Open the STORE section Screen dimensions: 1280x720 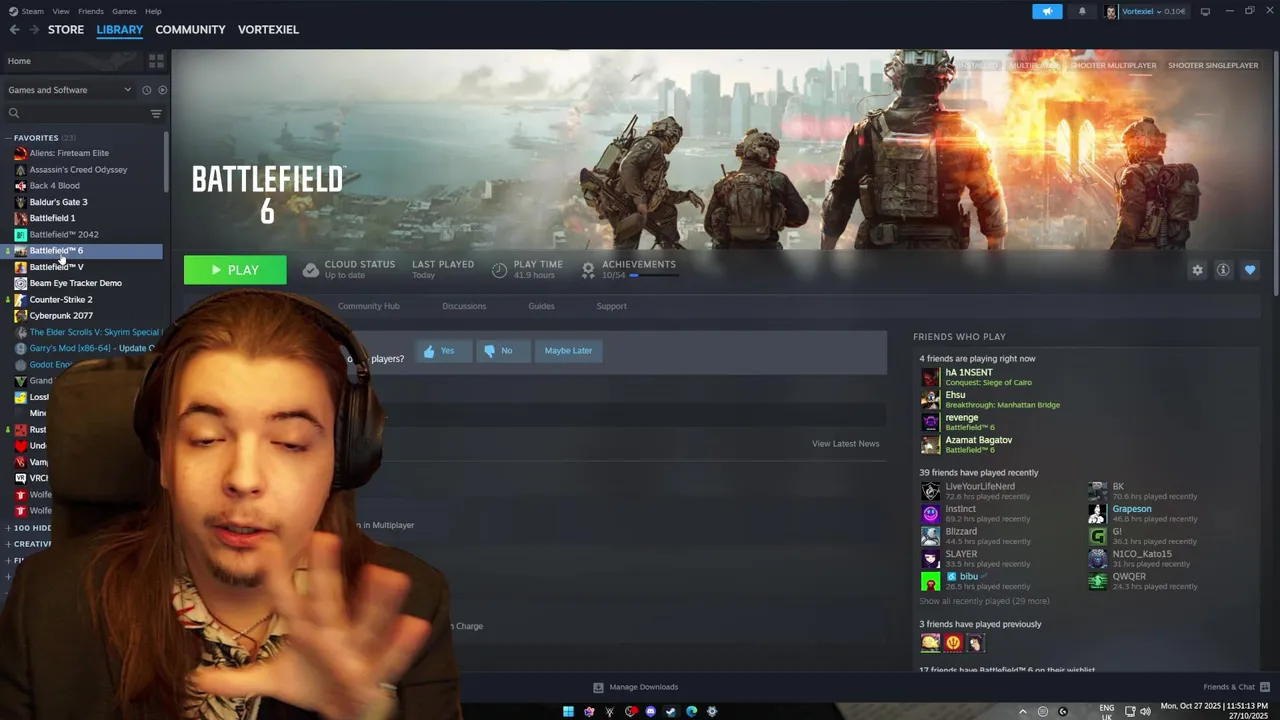[66, 29]
